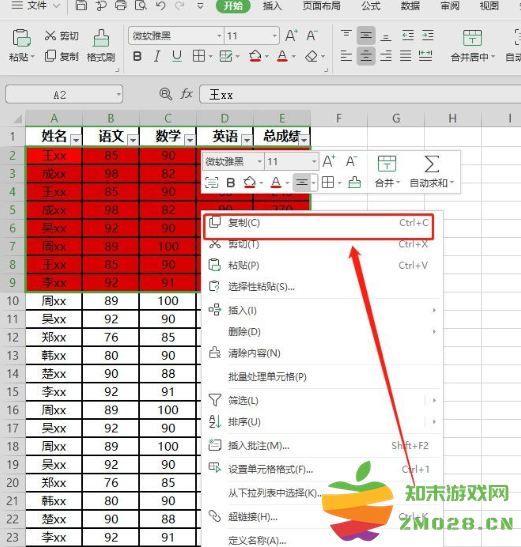The height and width of the screenshot is (547, 521).
Task: Switch to the Formulas tab
Action: pyautogui.click(x=371, y=5)
